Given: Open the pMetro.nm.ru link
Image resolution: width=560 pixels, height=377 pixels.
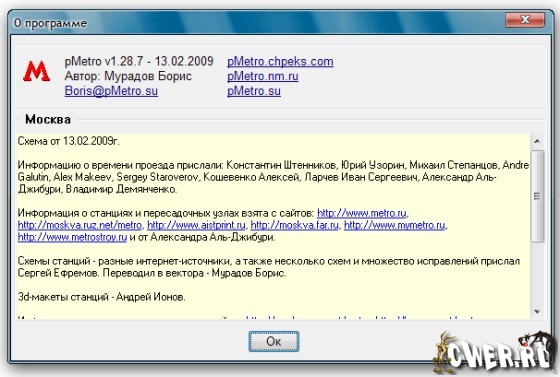Looking at the screenshot, I should click(262, 76).
